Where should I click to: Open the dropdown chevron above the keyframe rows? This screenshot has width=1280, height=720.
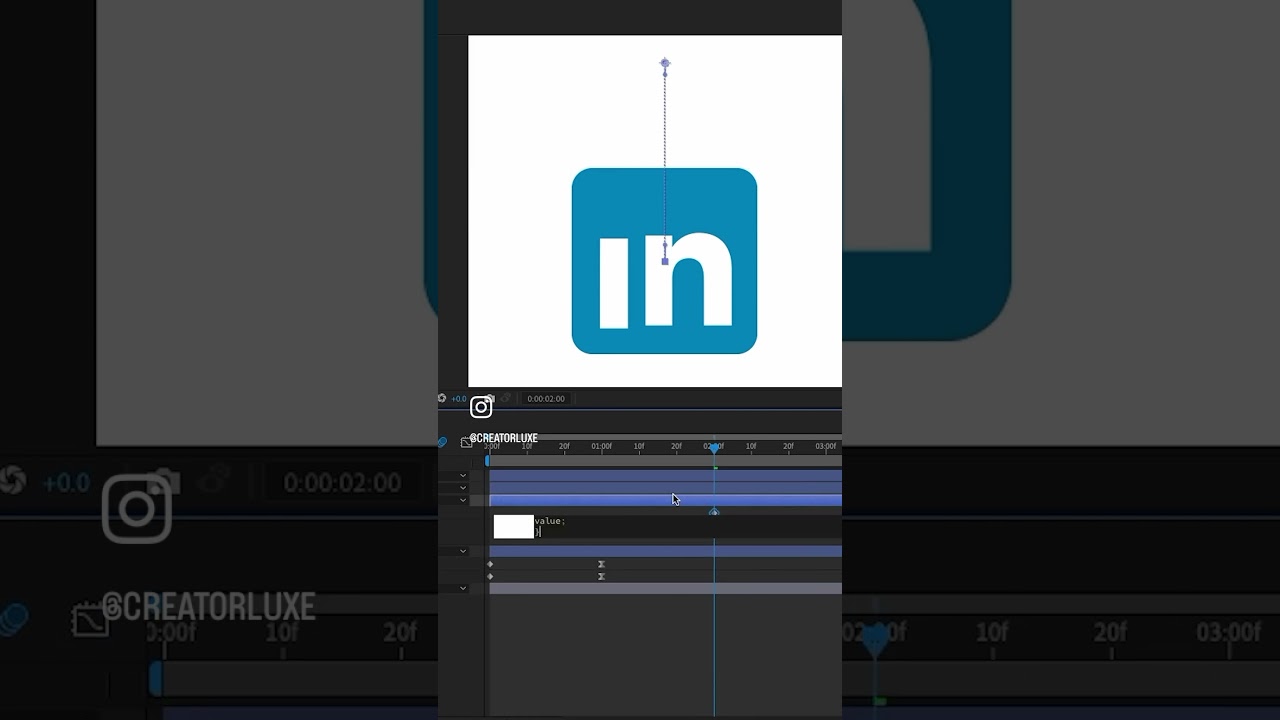(x=463, y=551)
